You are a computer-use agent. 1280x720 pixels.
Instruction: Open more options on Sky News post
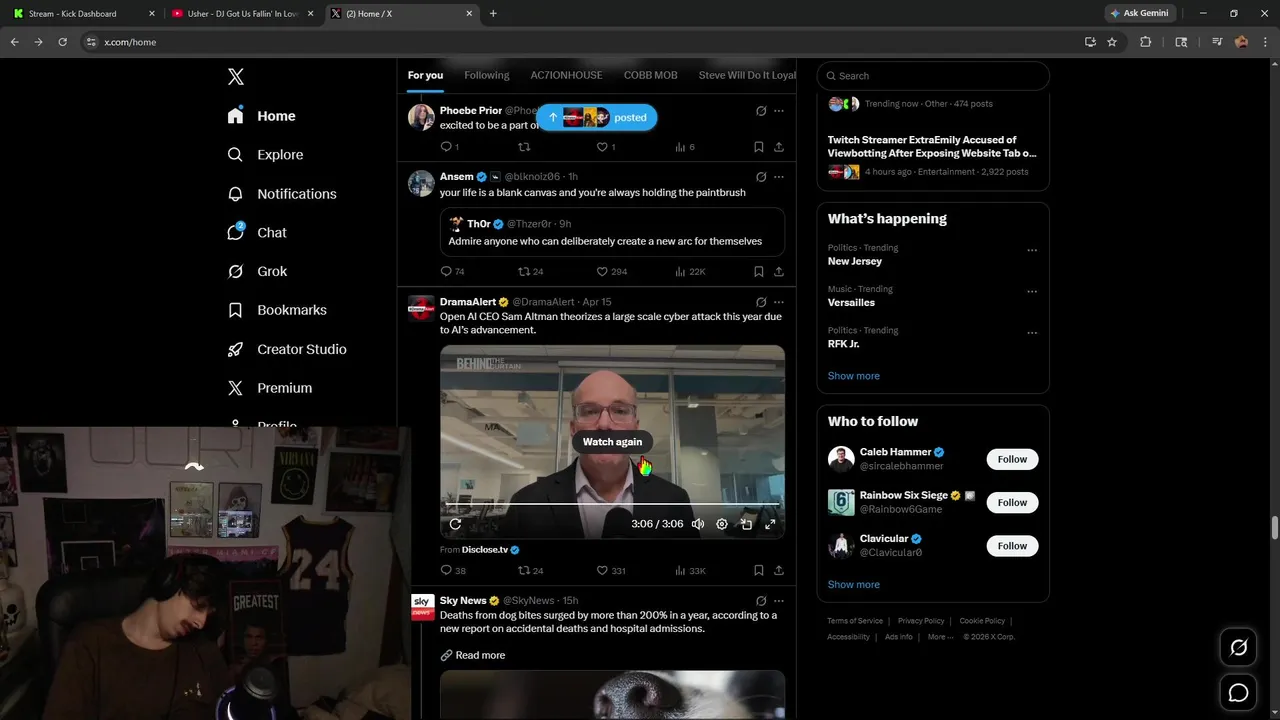tap(779, 601)
